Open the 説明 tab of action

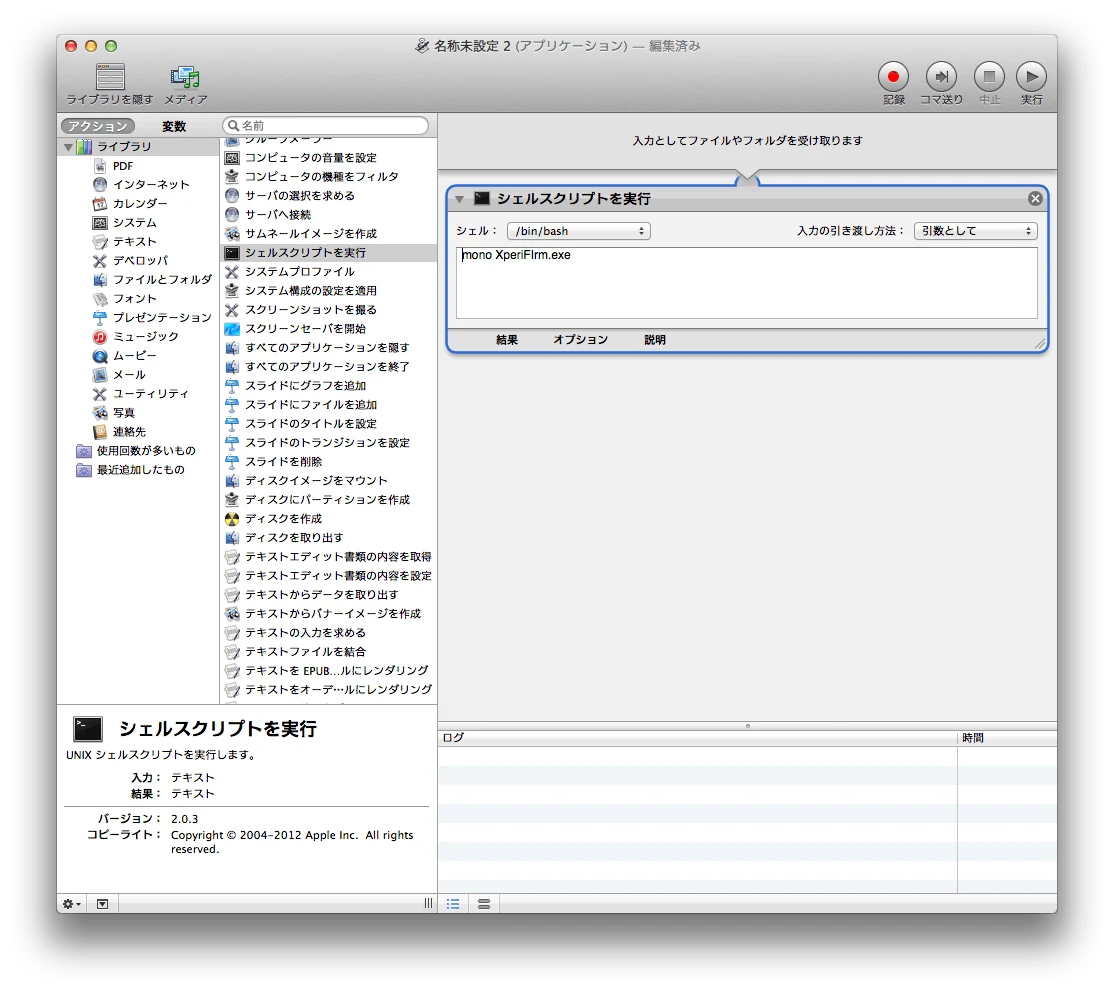coord(655,340)
